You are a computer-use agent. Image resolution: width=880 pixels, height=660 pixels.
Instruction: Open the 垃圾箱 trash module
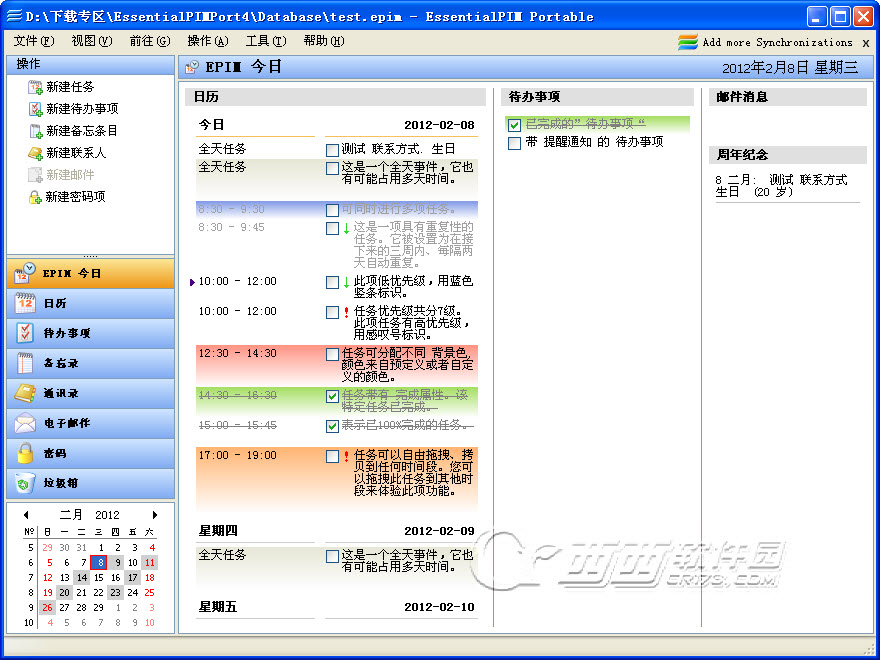(90, 483)
